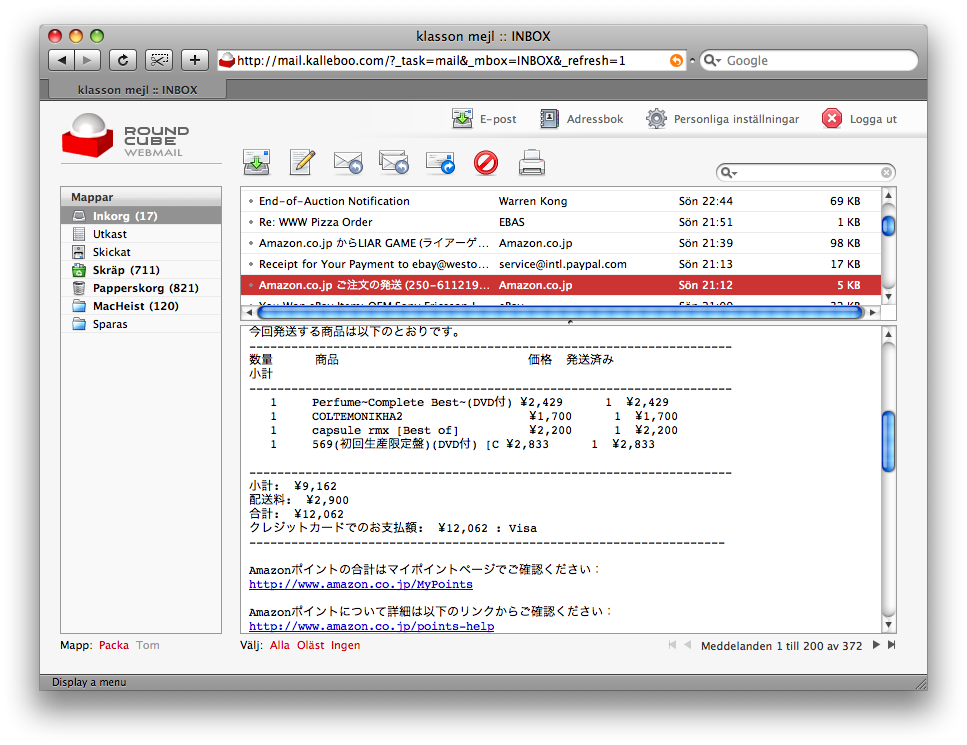Click the message list vertical scrollbar thumb
The image size is (967, 745).
889,225
